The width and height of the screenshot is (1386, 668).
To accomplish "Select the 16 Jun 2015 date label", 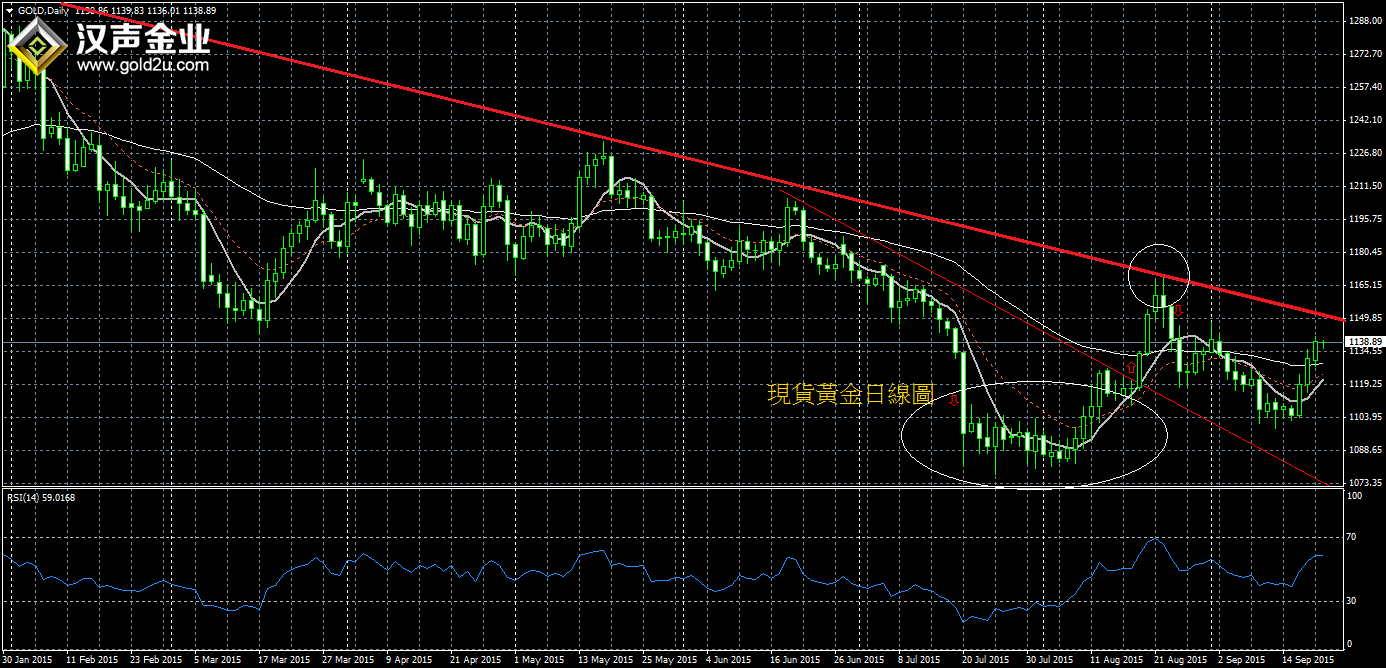I will 794,660.
